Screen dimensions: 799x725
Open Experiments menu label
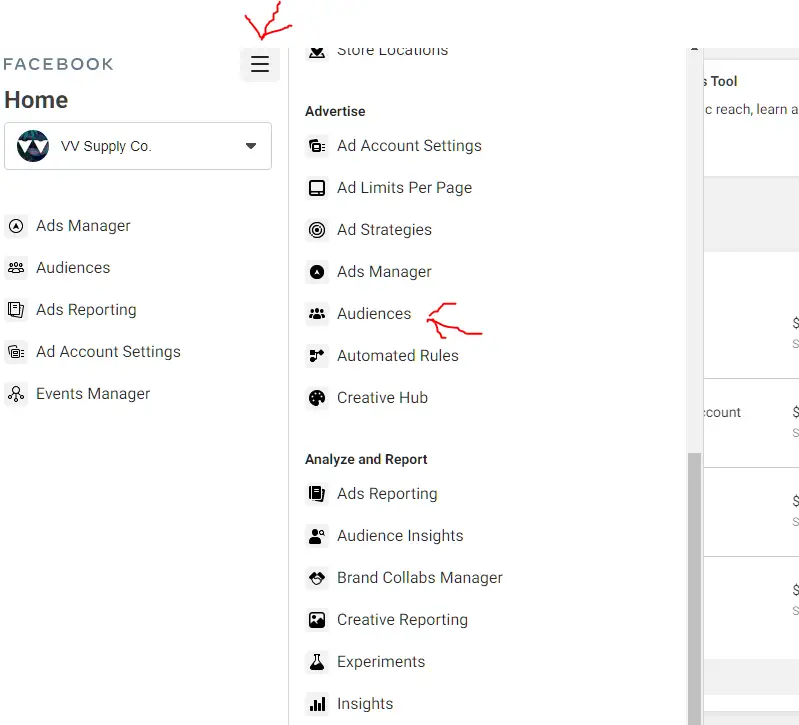[381, 662]
